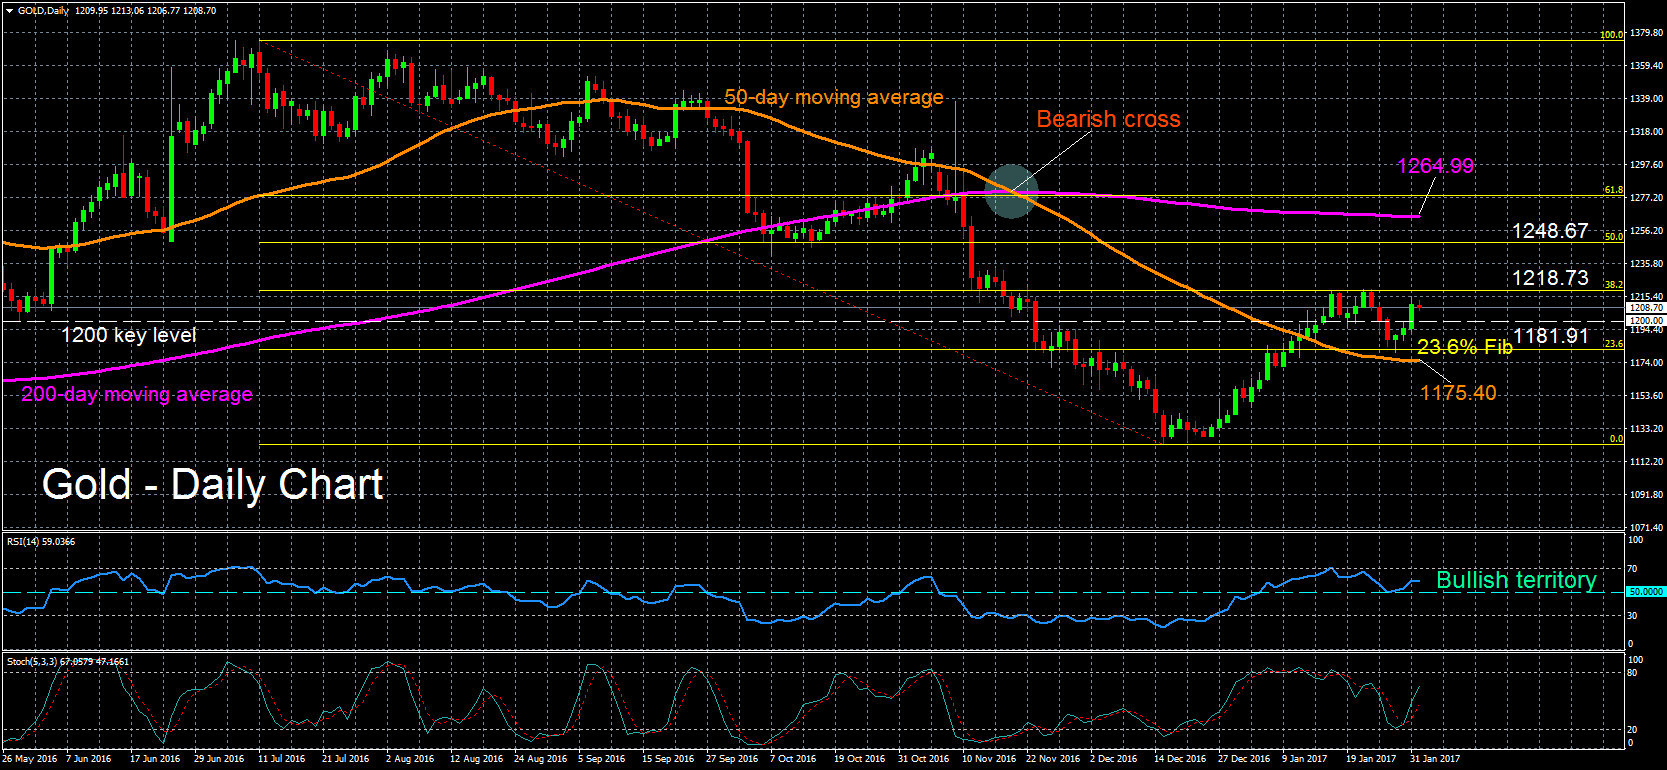Select the 50.0 Fibonacci level label
Screen dimensions: 1667x770
point(1614,237)
